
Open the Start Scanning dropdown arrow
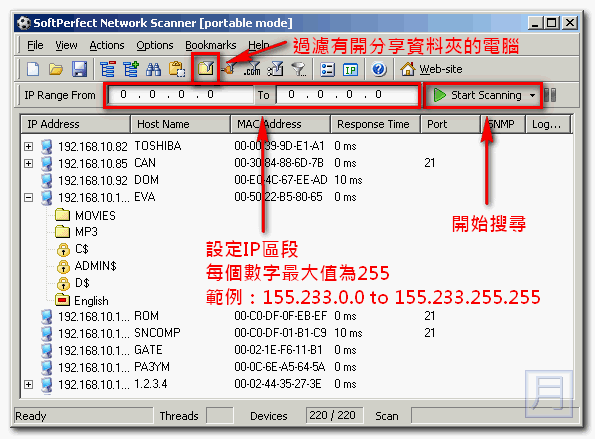[532, 95]
